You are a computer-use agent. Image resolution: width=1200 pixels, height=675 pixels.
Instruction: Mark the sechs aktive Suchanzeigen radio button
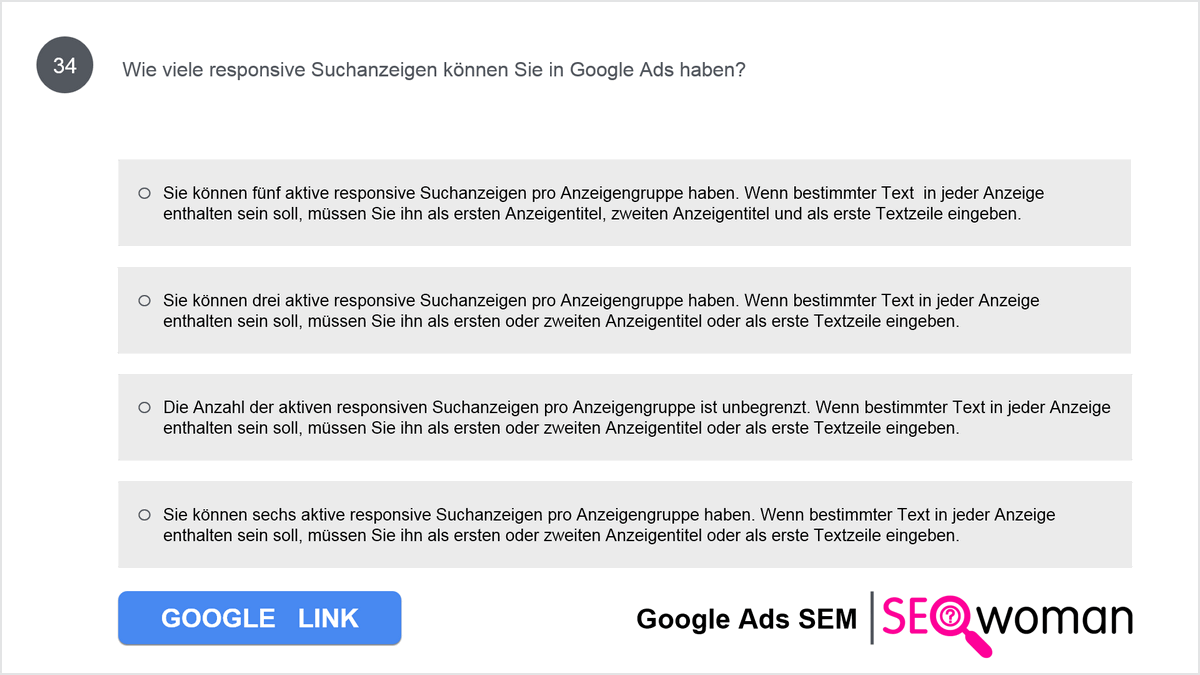144,515
